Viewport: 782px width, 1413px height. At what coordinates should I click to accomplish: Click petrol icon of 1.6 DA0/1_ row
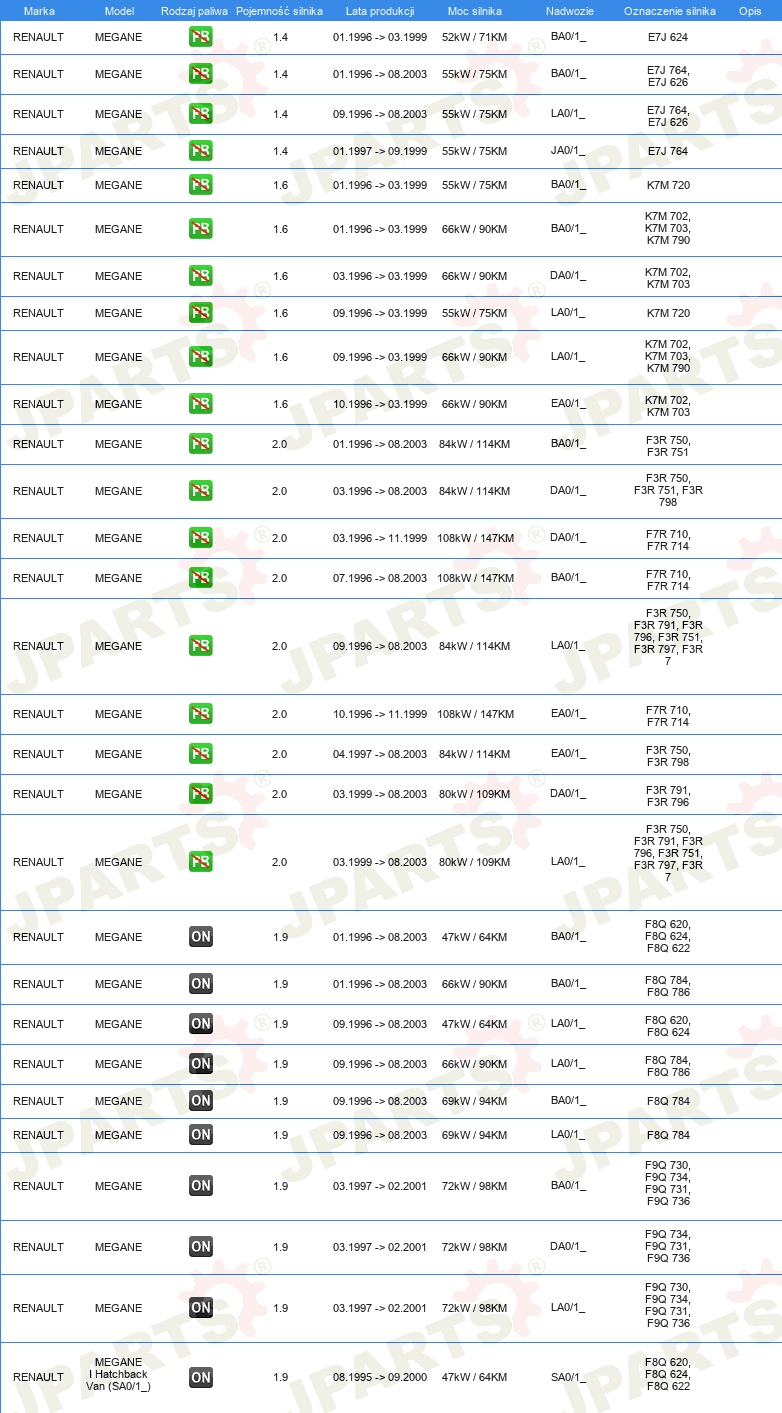(x=201, y=276)
